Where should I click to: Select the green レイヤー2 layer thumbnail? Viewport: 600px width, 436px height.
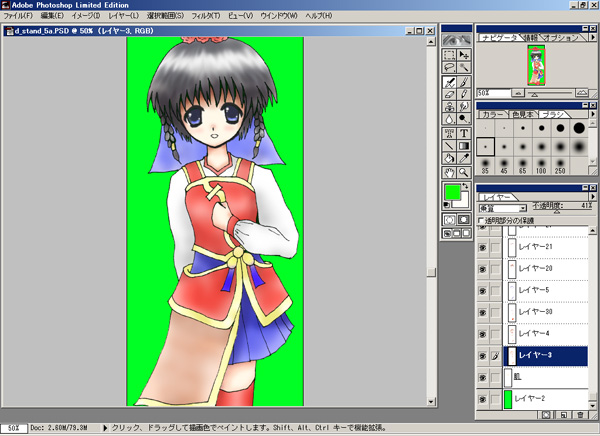pos(508,399)
